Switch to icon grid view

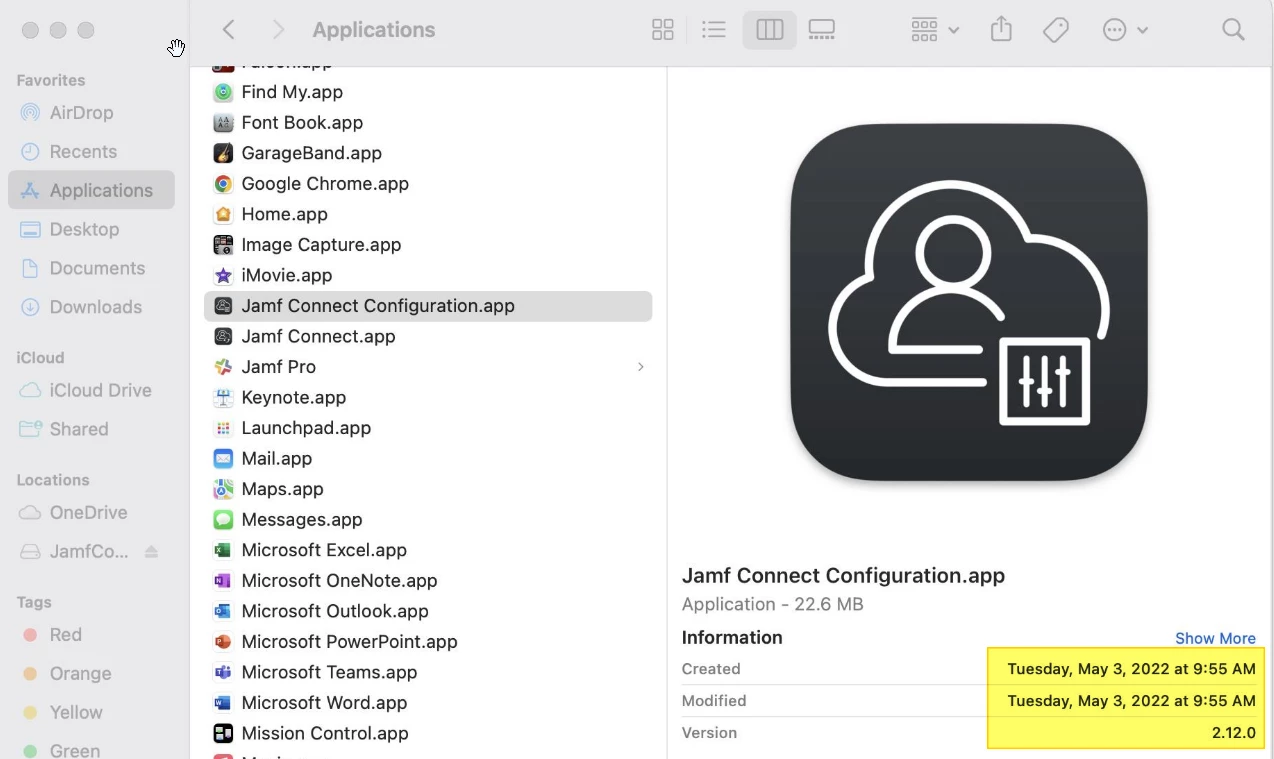click(x=663, y=30)
